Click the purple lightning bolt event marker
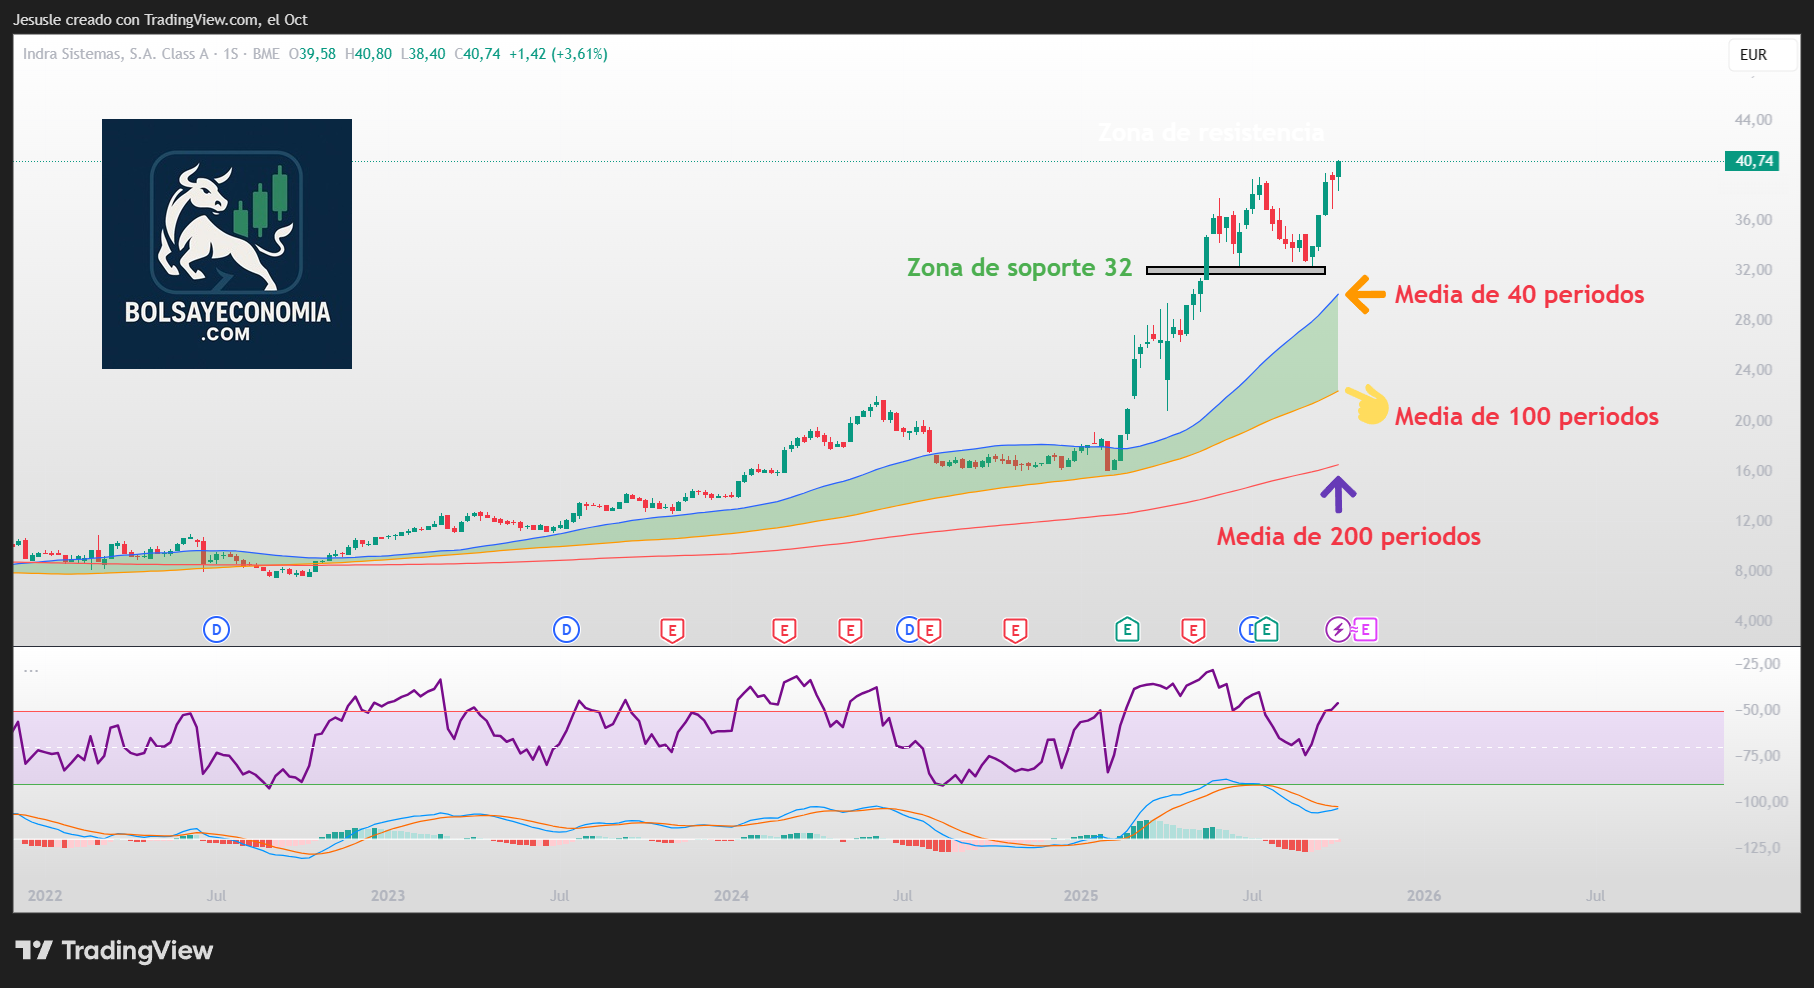Viewport: 1814px width, 988px height. (x=1337, y=629)
